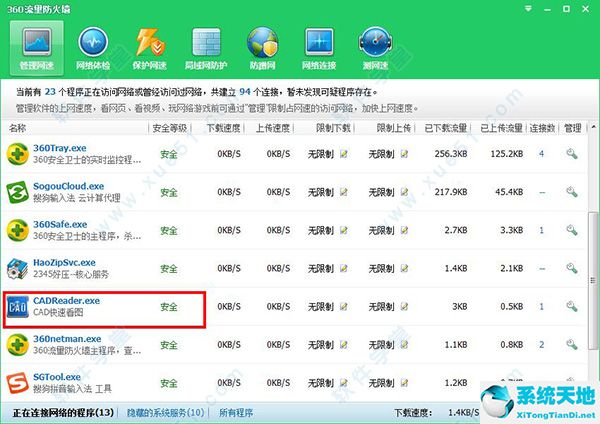Open the 网络体检 tool
Viewport: 600px width, 424px height.
(93, 48)
